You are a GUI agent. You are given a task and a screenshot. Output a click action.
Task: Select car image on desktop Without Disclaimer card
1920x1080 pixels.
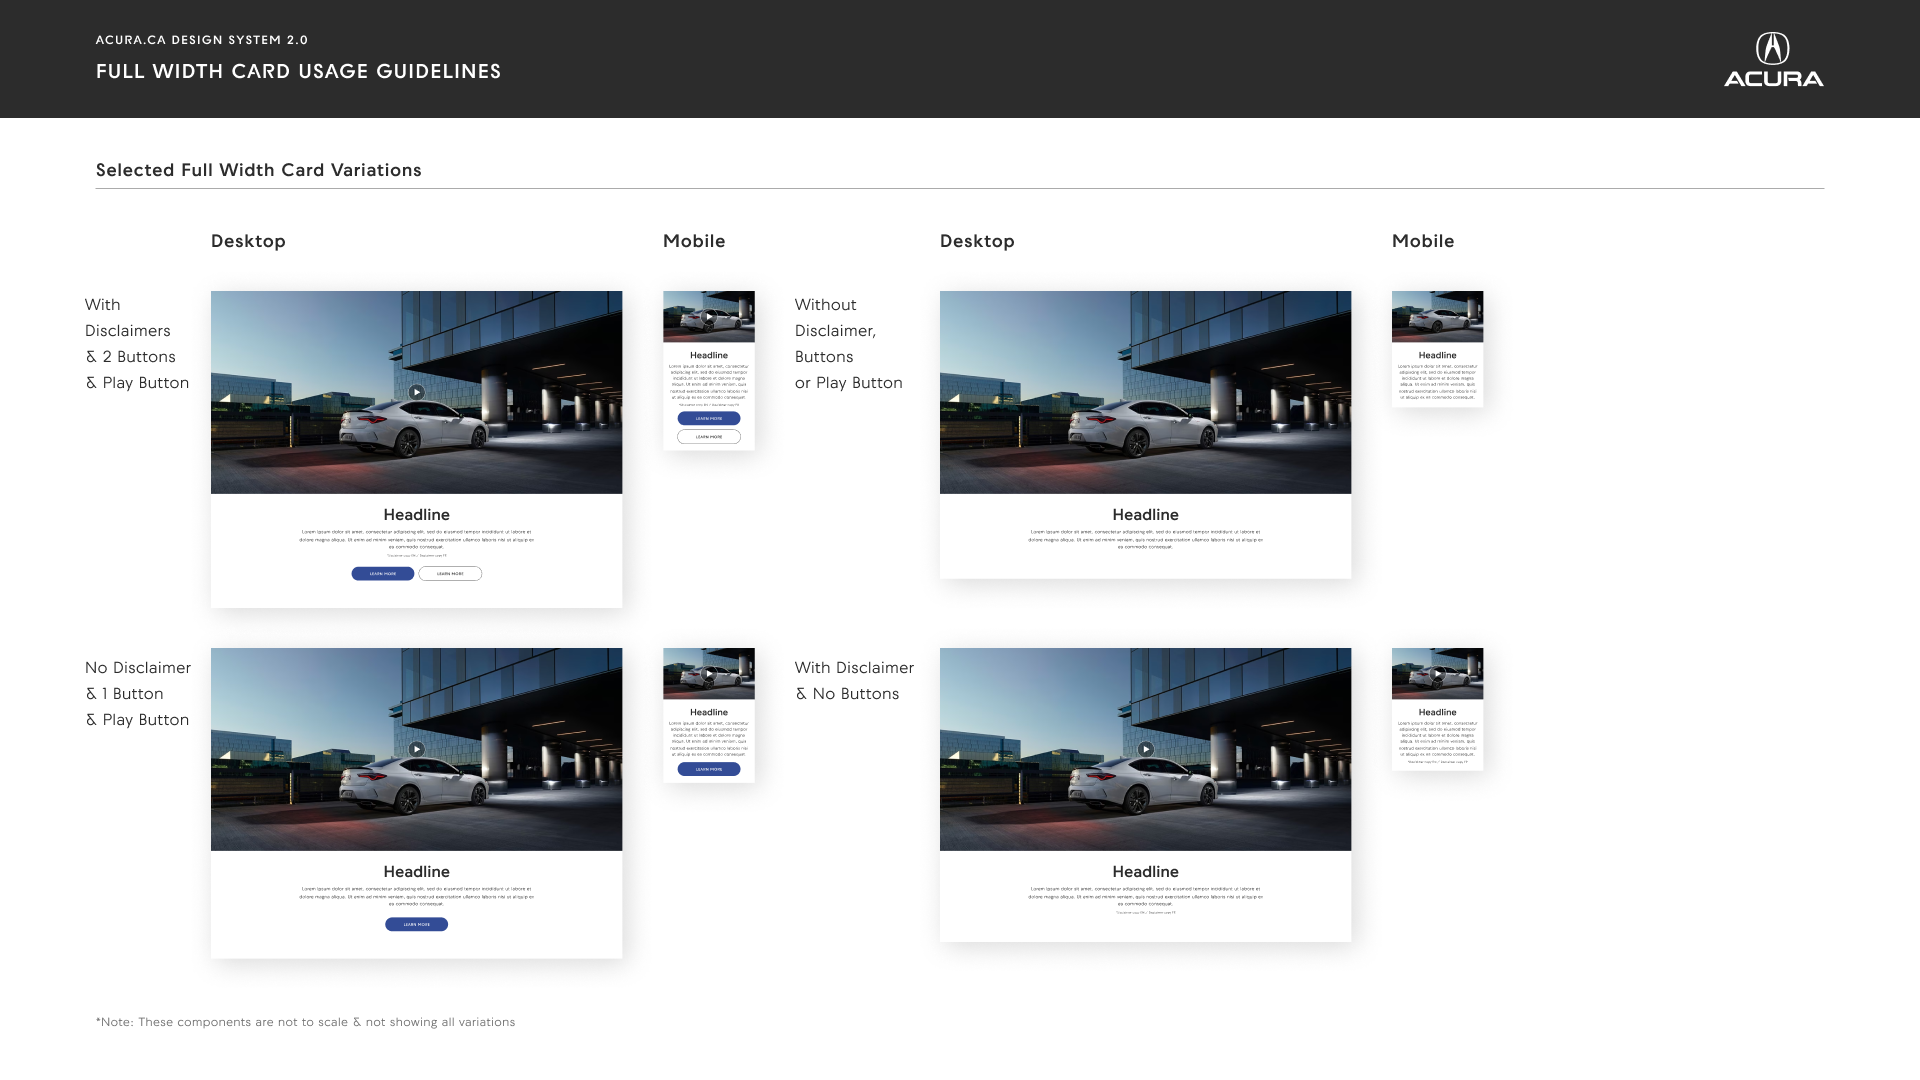point(1146,392)
